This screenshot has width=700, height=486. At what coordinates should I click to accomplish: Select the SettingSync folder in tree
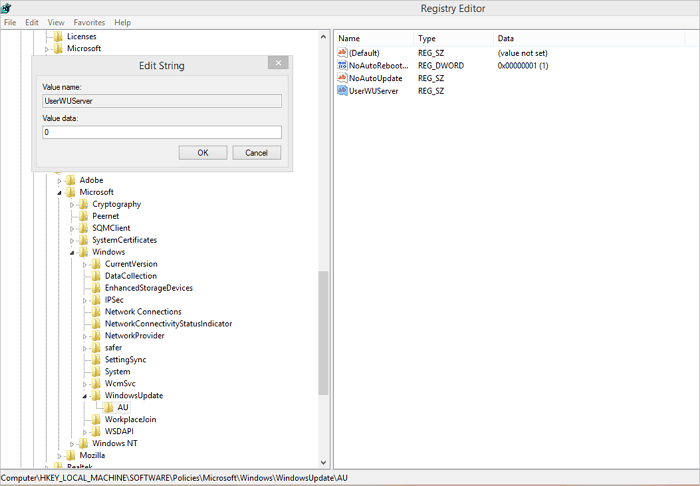tap(125, 360)
